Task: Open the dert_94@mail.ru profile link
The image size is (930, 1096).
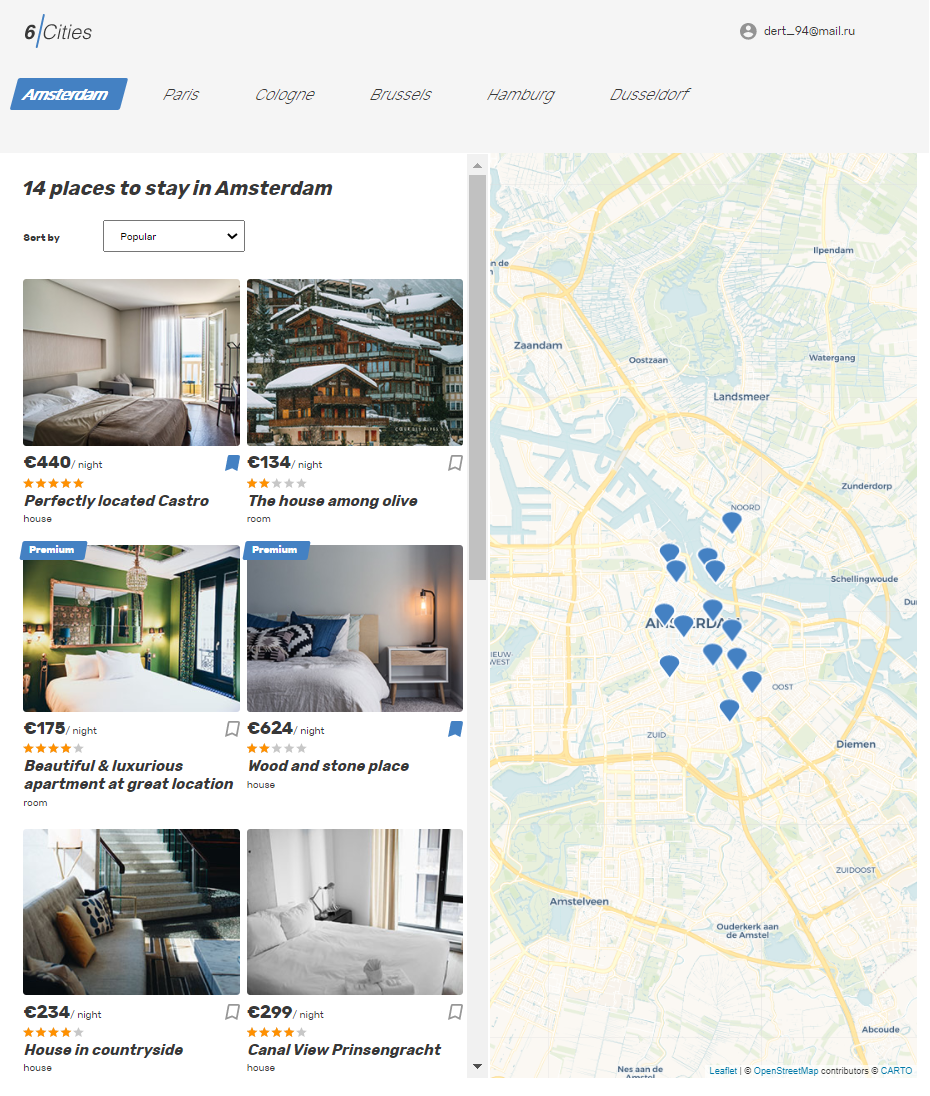Action: click(x=809, y=31)
